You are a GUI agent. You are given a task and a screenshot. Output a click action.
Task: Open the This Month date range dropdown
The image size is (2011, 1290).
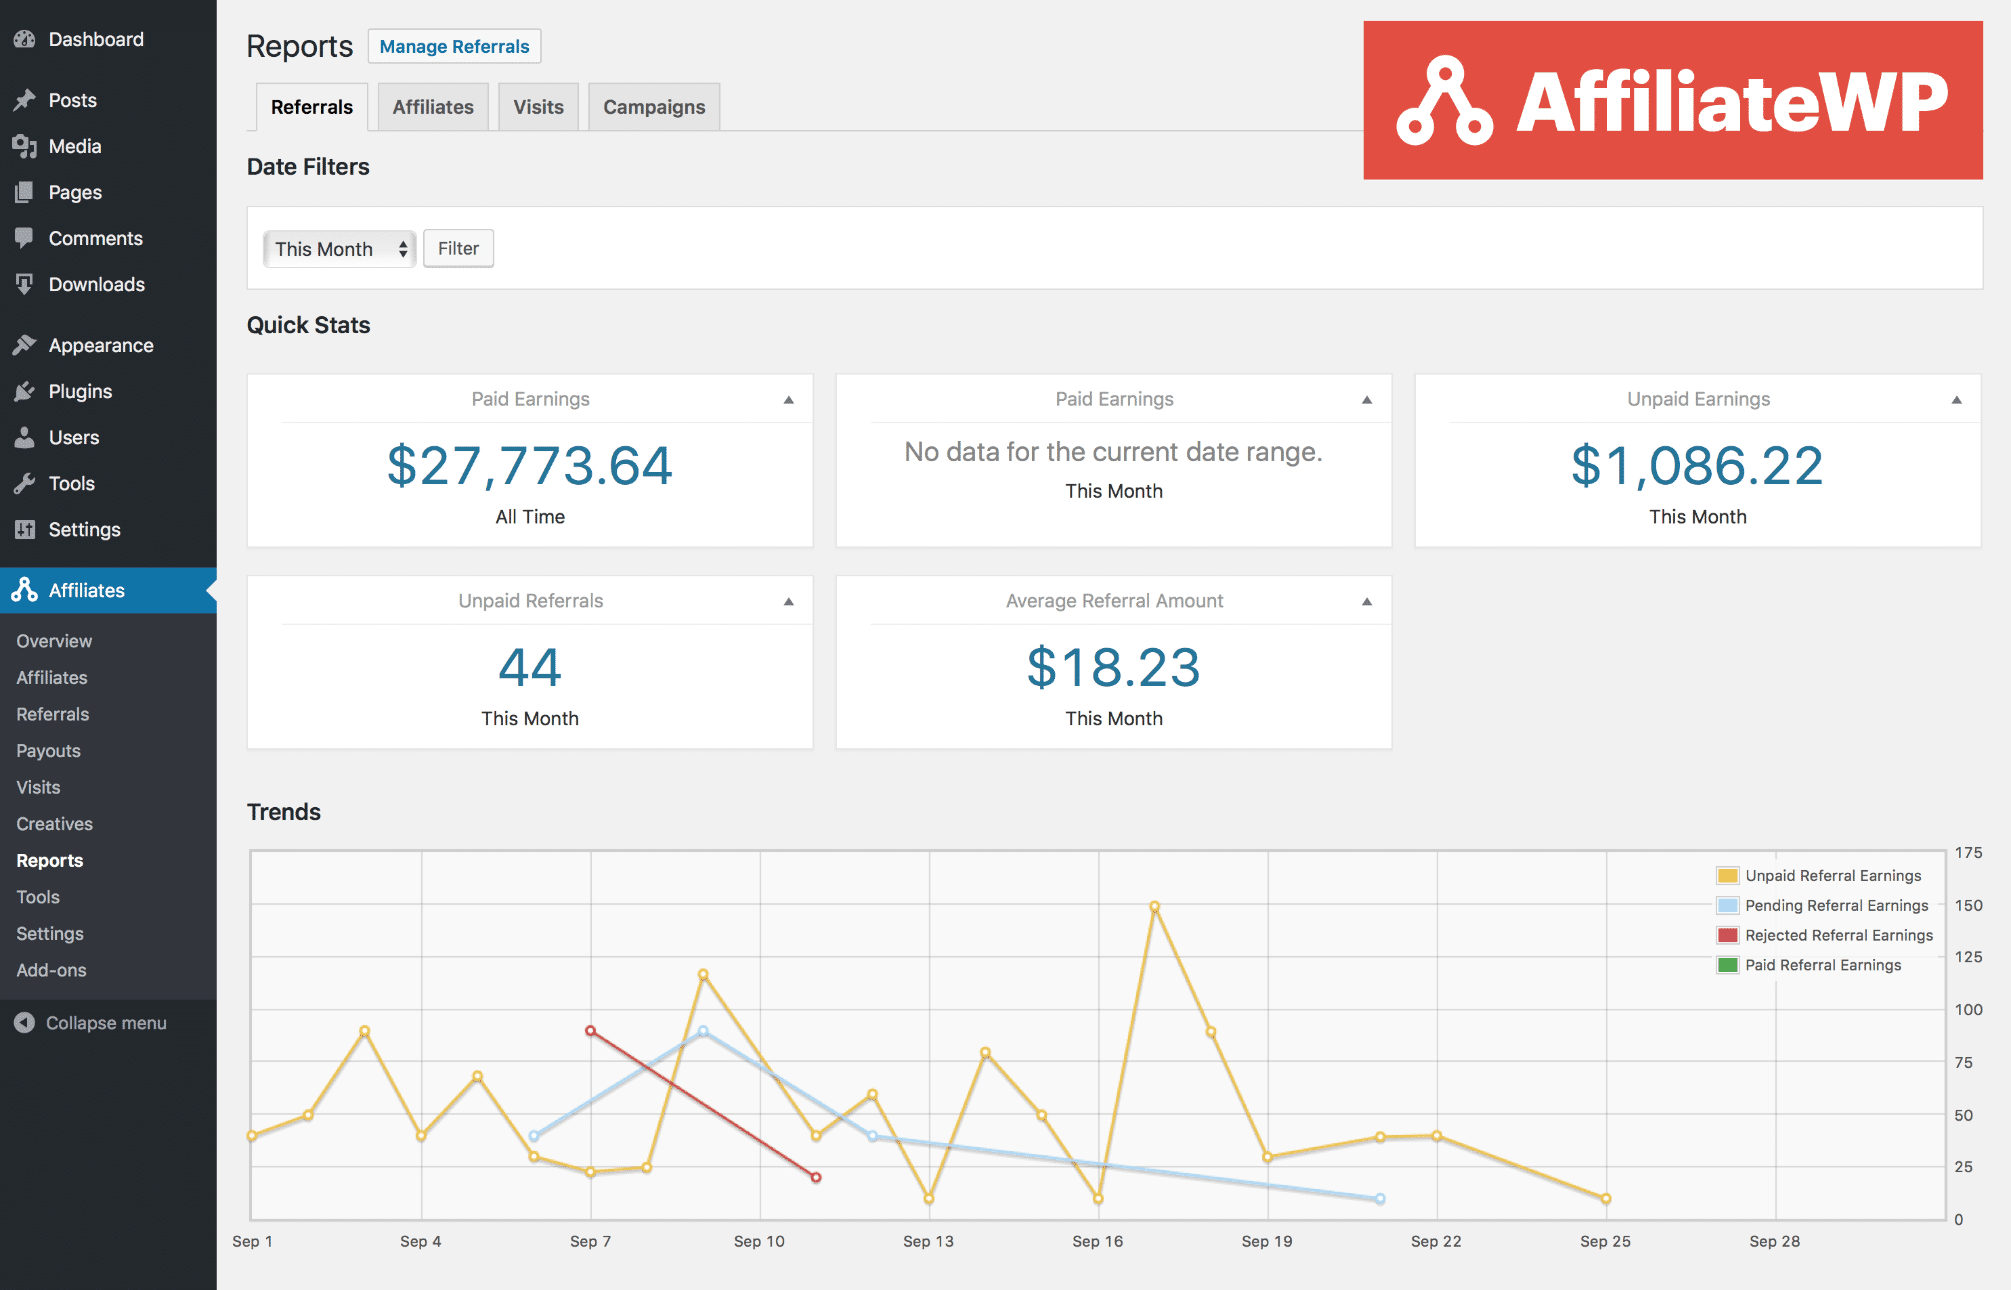tap(339, 249)
